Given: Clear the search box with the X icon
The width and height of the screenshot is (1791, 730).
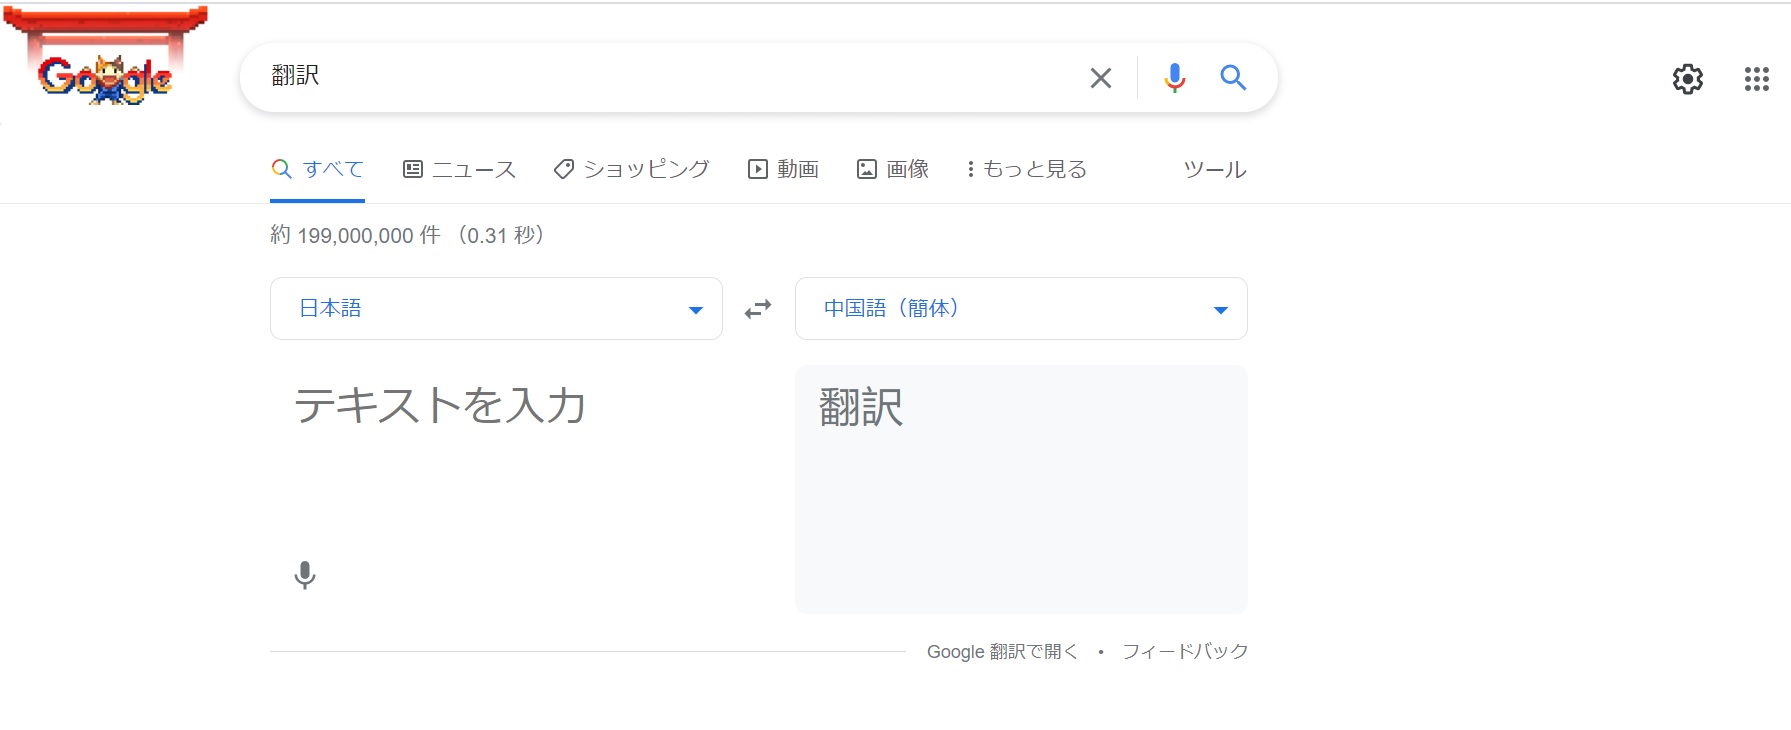Looking at the screenshot, I should point(1100,78).
